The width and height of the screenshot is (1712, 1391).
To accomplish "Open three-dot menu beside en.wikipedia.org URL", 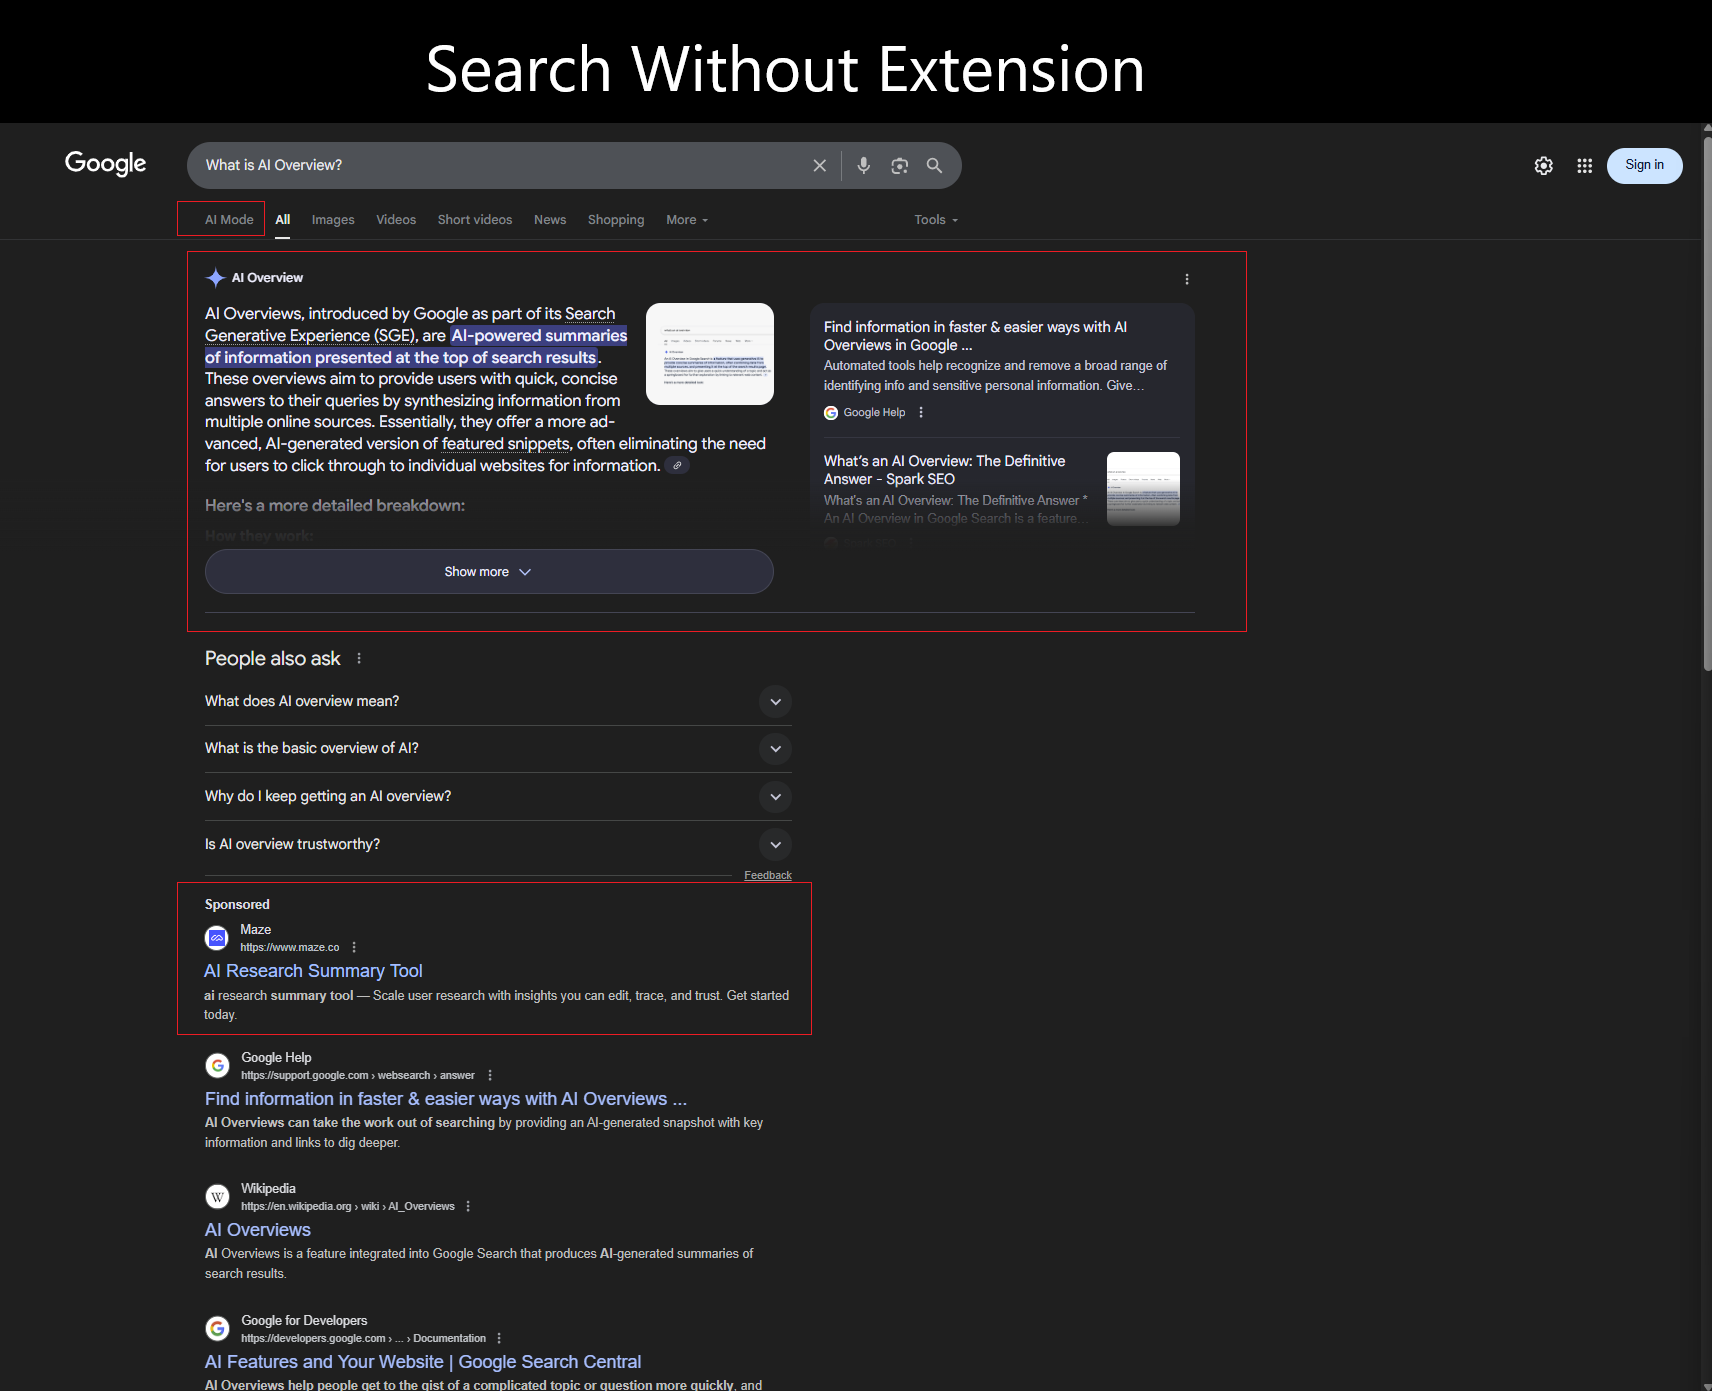I will 468,1206.
